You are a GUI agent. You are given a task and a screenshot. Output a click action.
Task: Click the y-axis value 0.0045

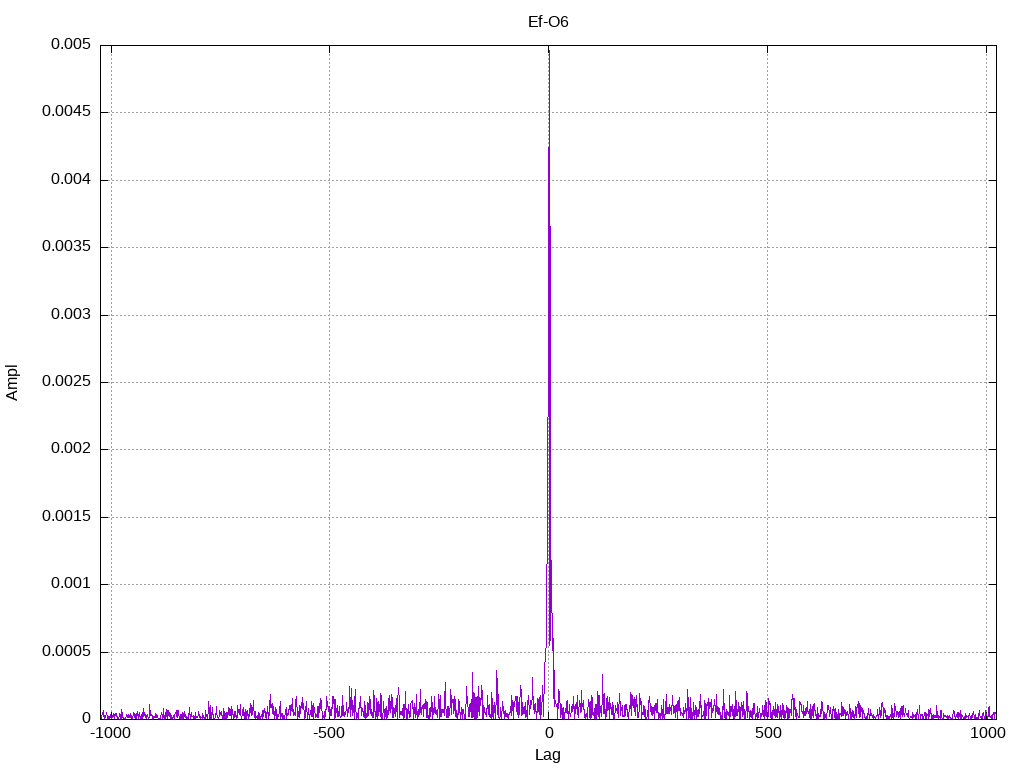[x=66, y=112]
